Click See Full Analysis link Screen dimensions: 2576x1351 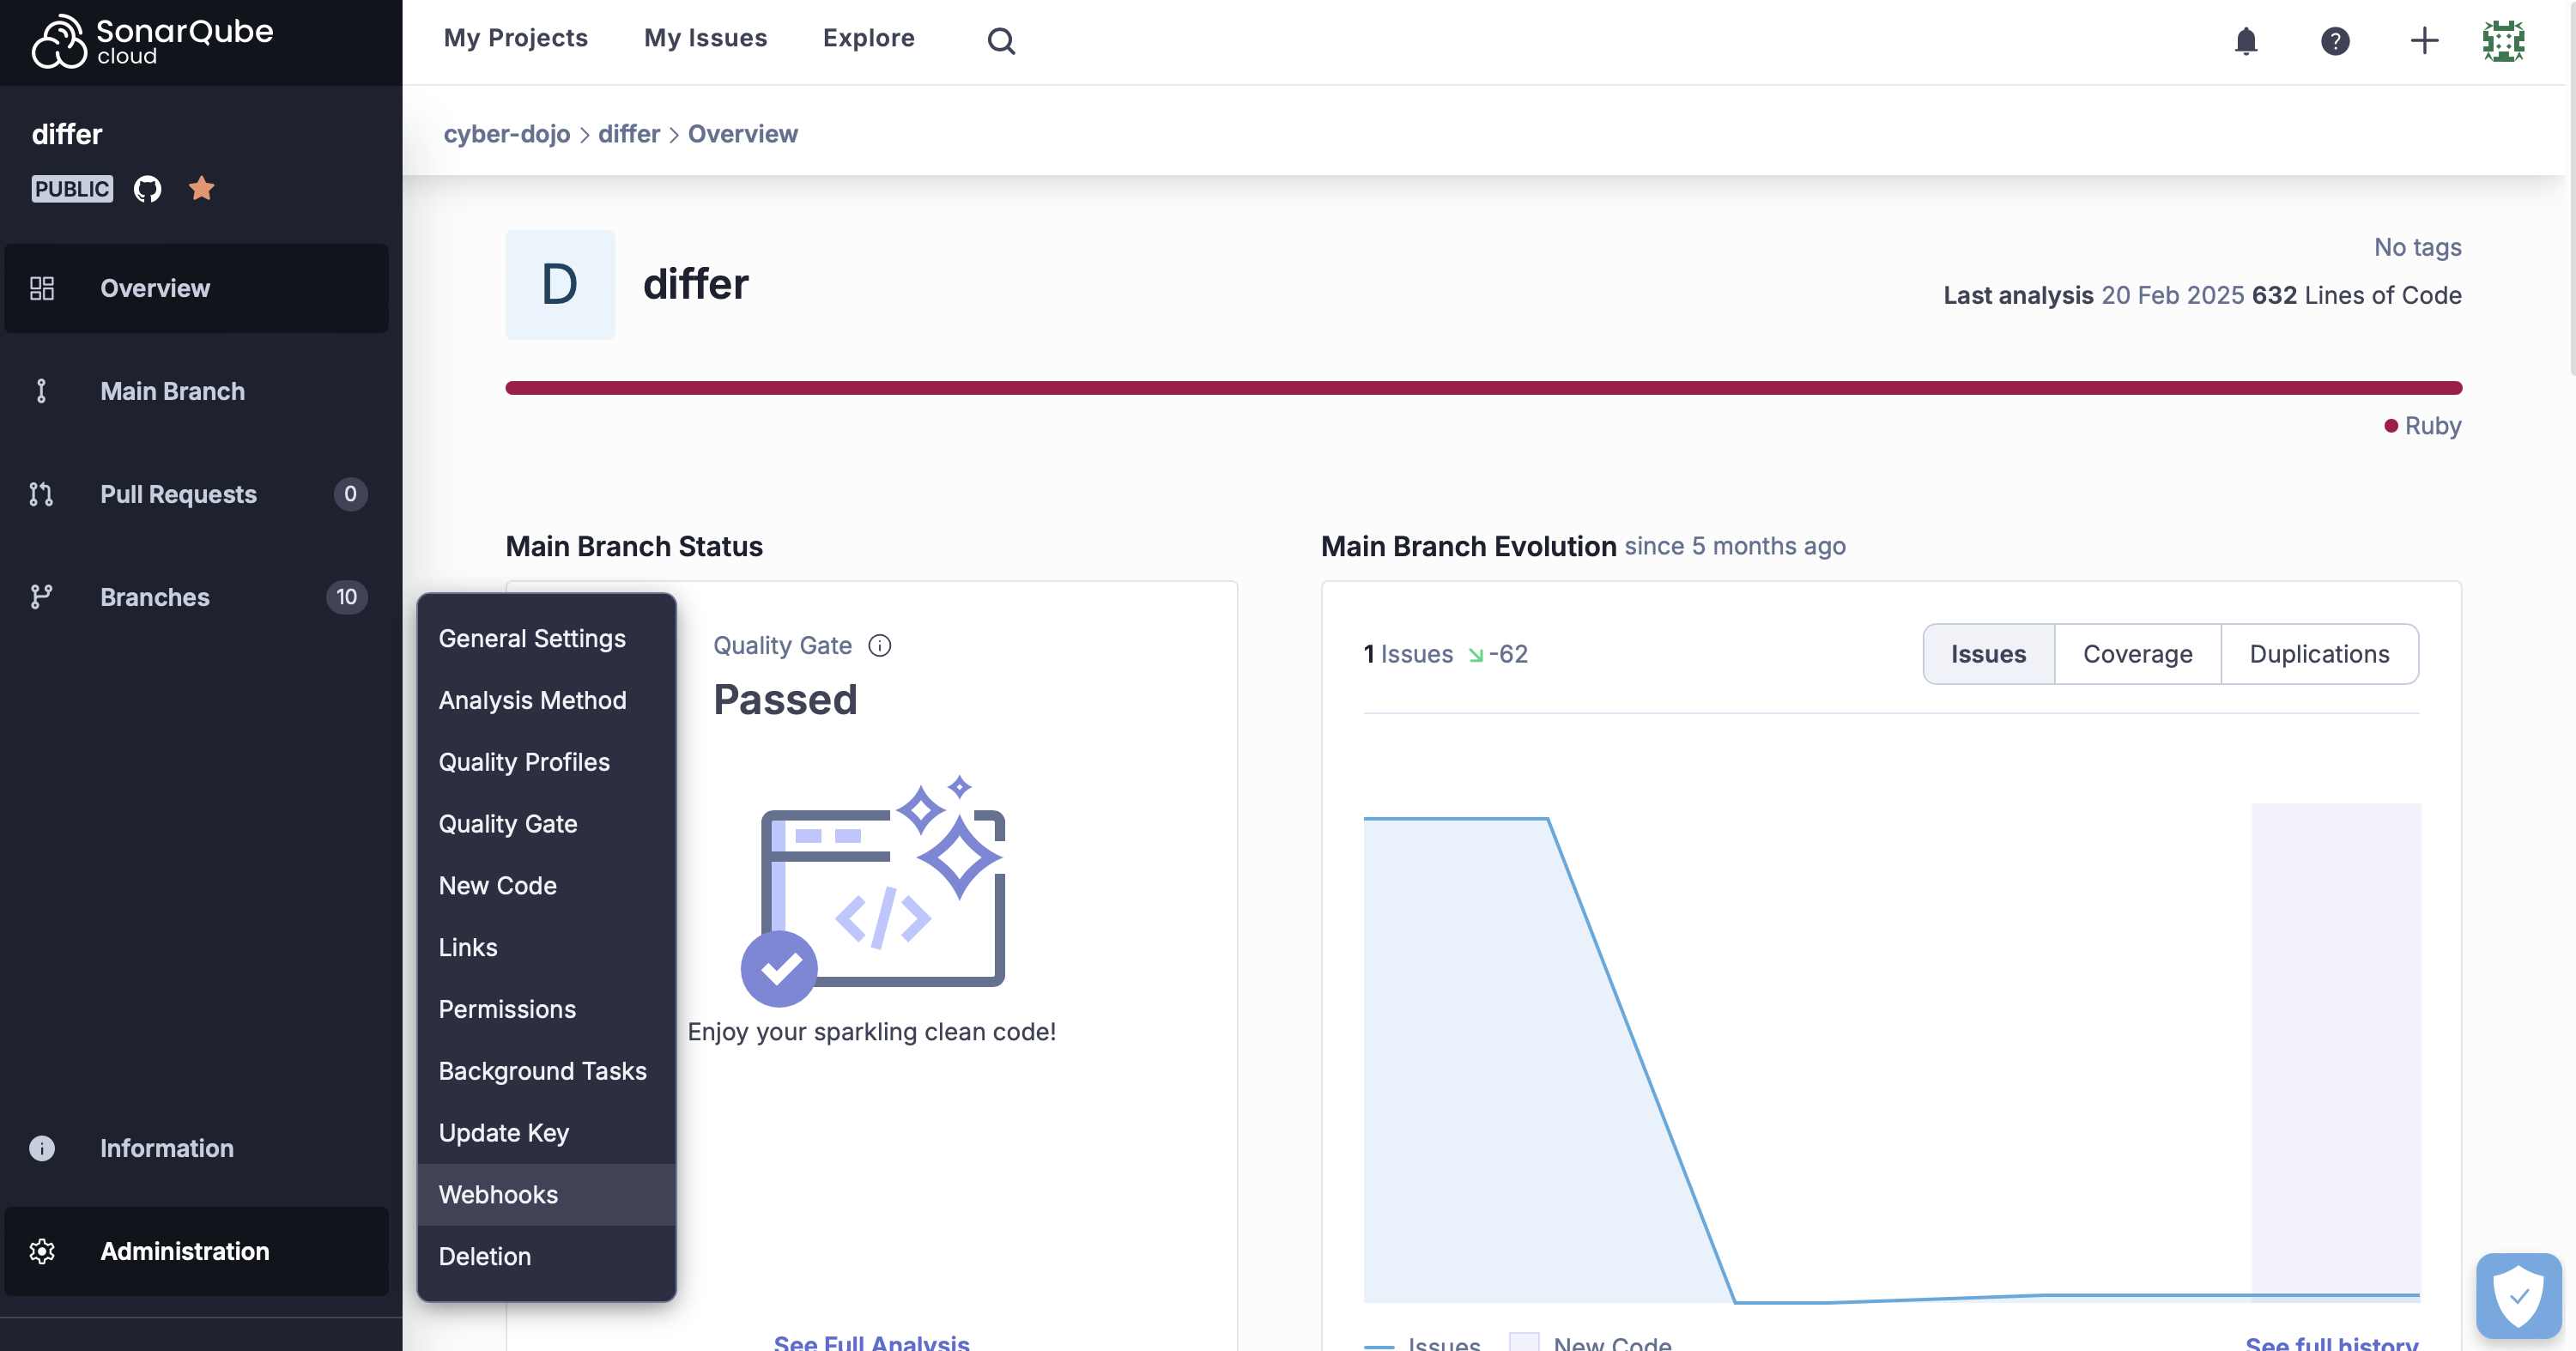[x=871, y=1341]
